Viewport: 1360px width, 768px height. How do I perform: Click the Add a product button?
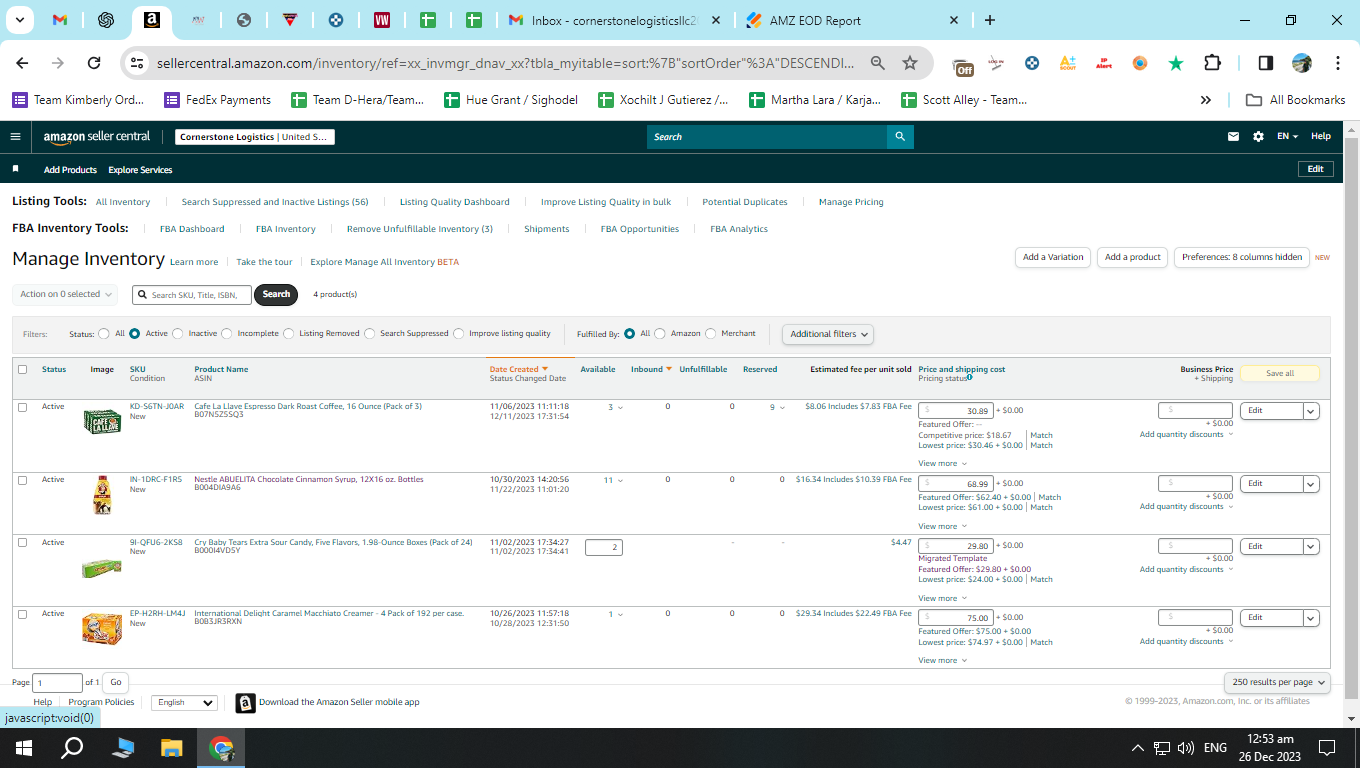click(x=1133, y=257)
